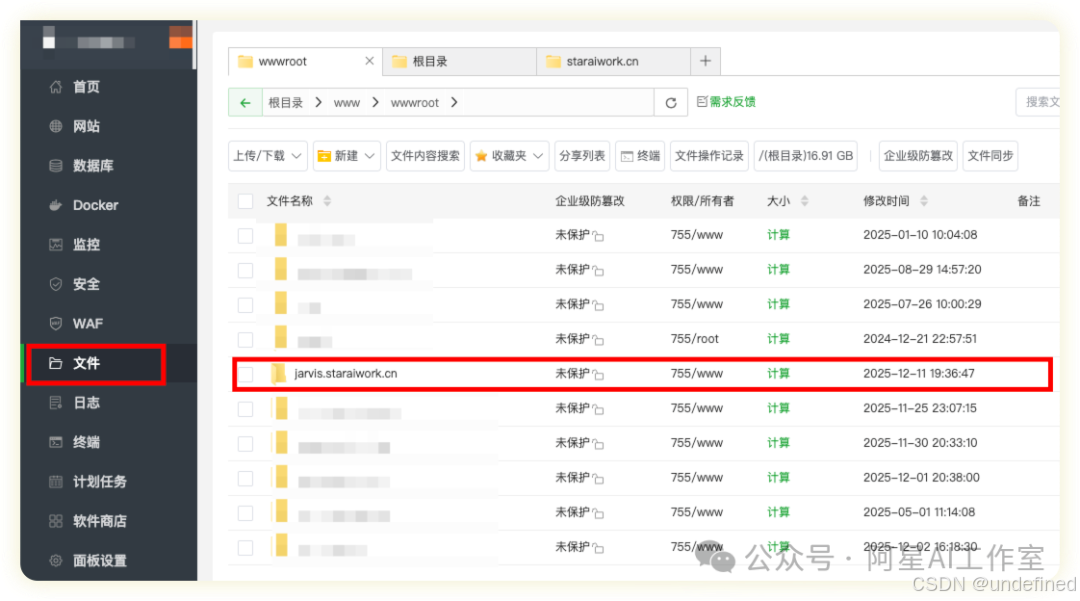Switch to the staraiwork.cn tab

pyautogui.click(x=614, y=61)
